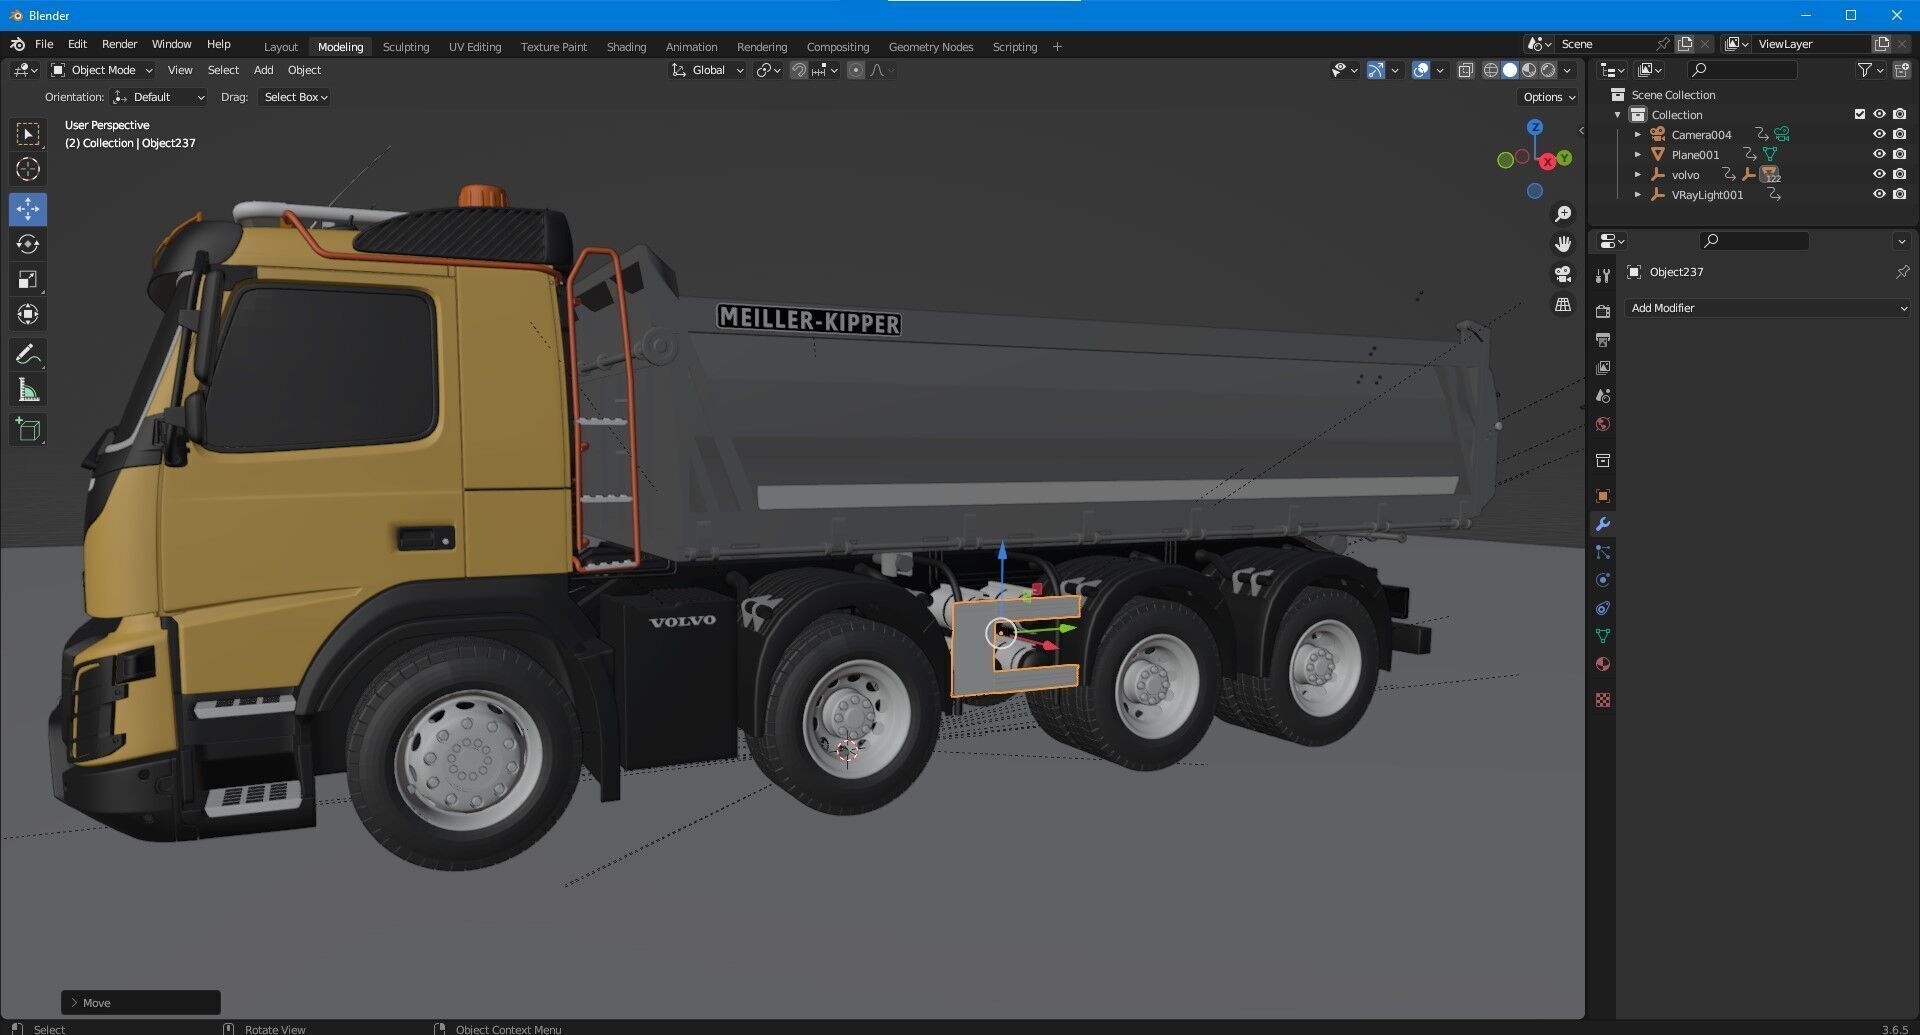The width and height of the screenshot is (1920, 1035).
Task: Open the Select Box drag dropdown
Action: [x=295, y=97]
